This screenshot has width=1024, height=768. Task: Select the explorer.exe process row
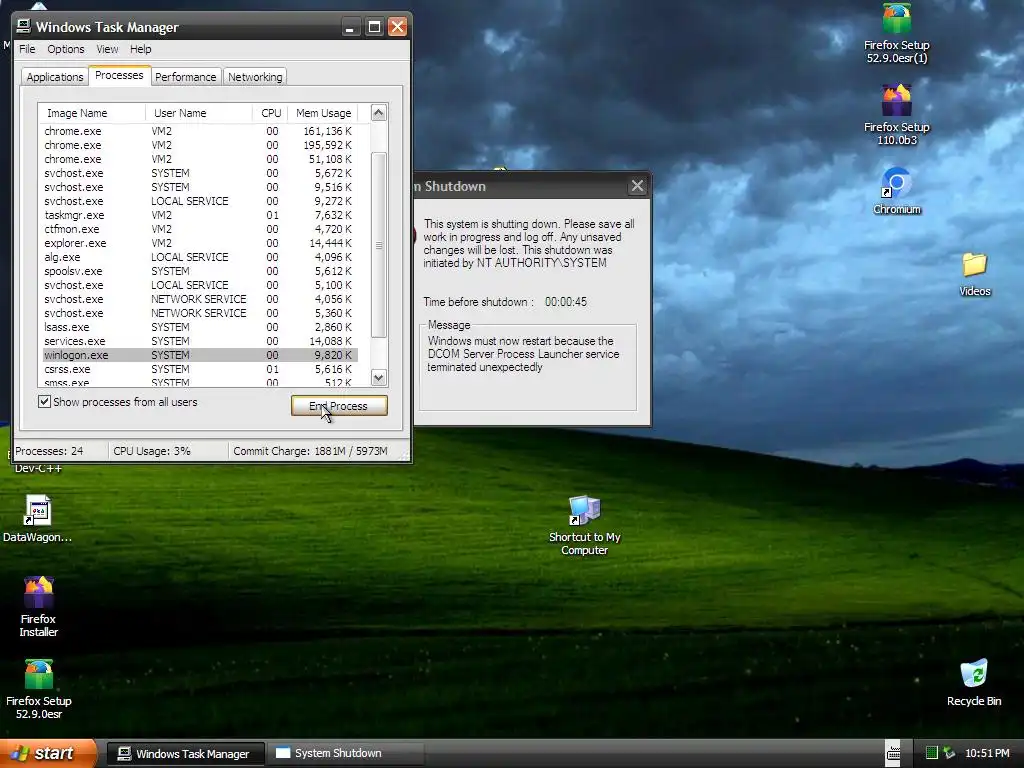coord(199,243)
